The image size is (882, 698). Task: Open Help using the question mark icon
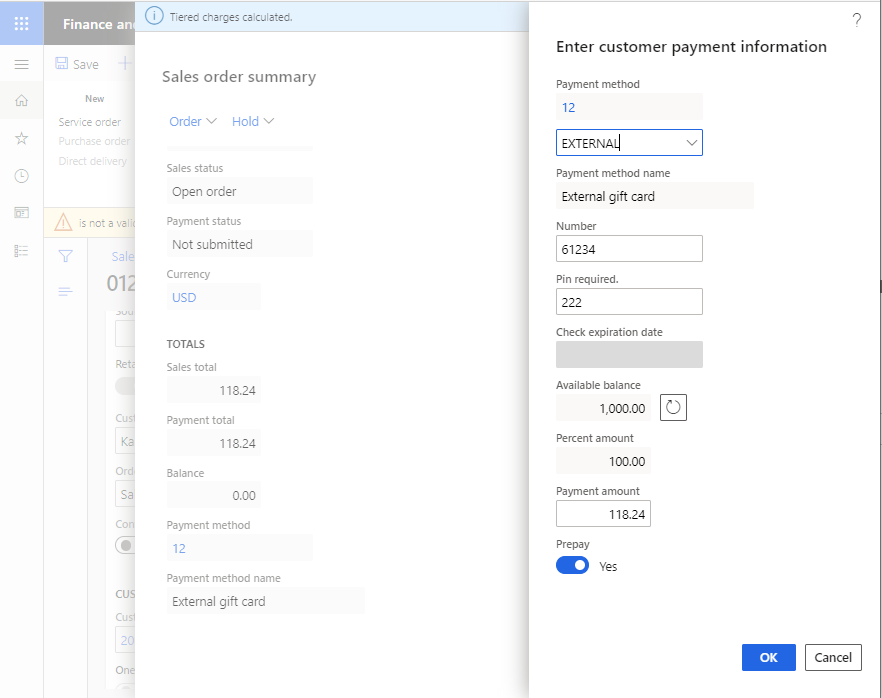(857, 20)
